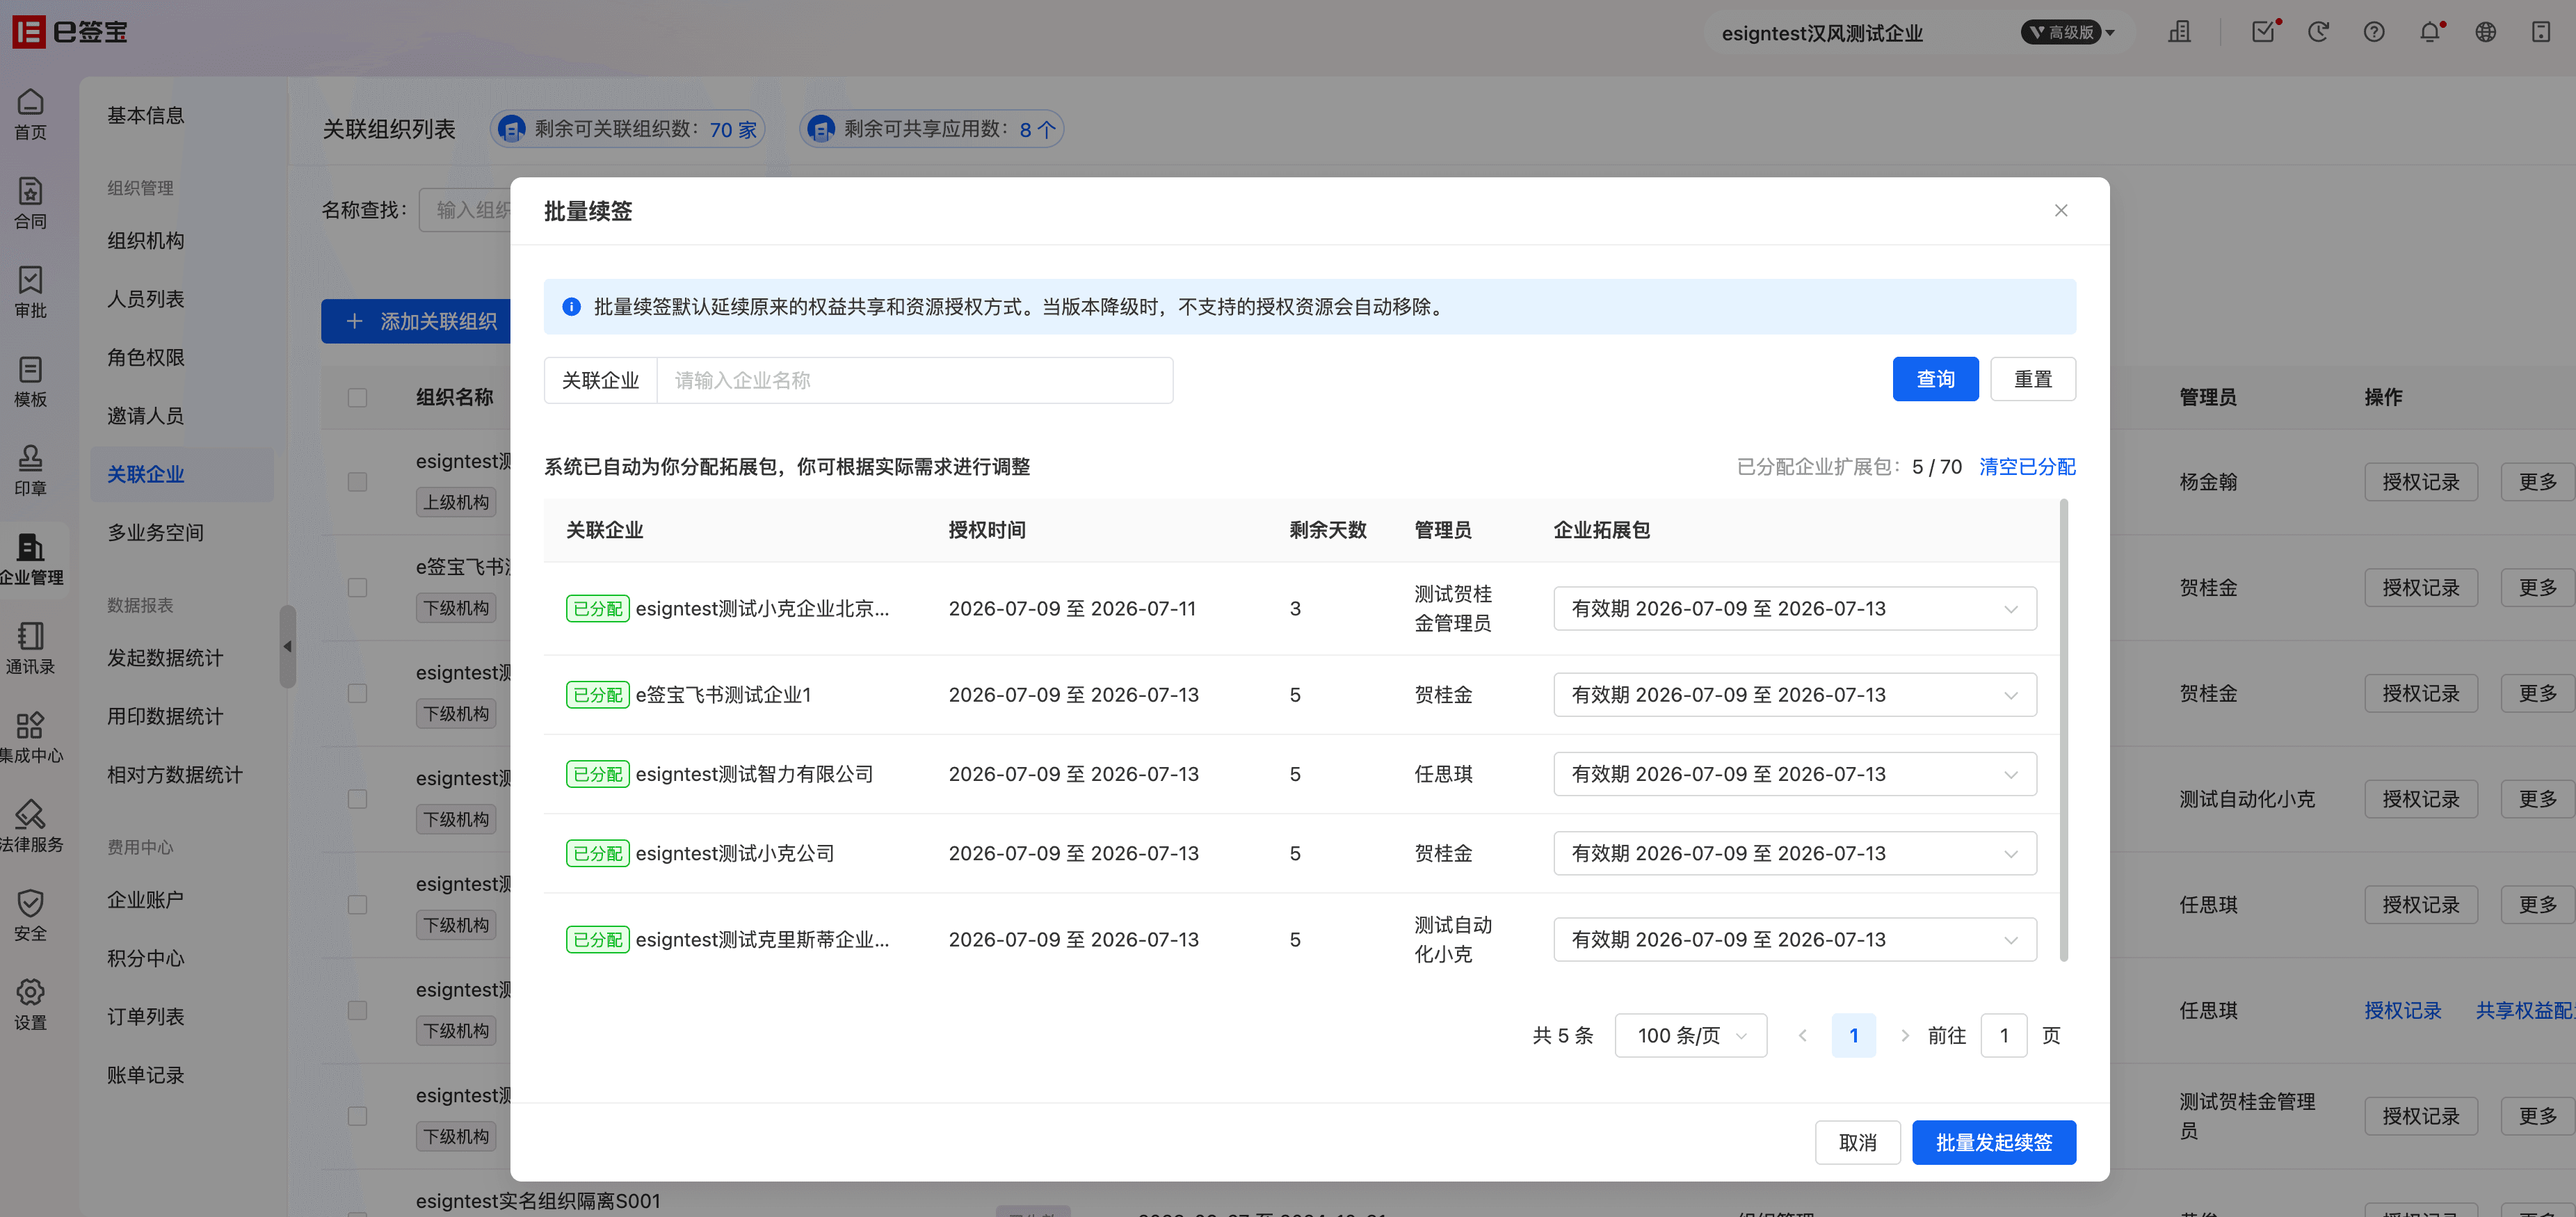Close the 批量续签 dialog with X
This screenshot has width=2576, height=1217.
tap(2061, 210)
